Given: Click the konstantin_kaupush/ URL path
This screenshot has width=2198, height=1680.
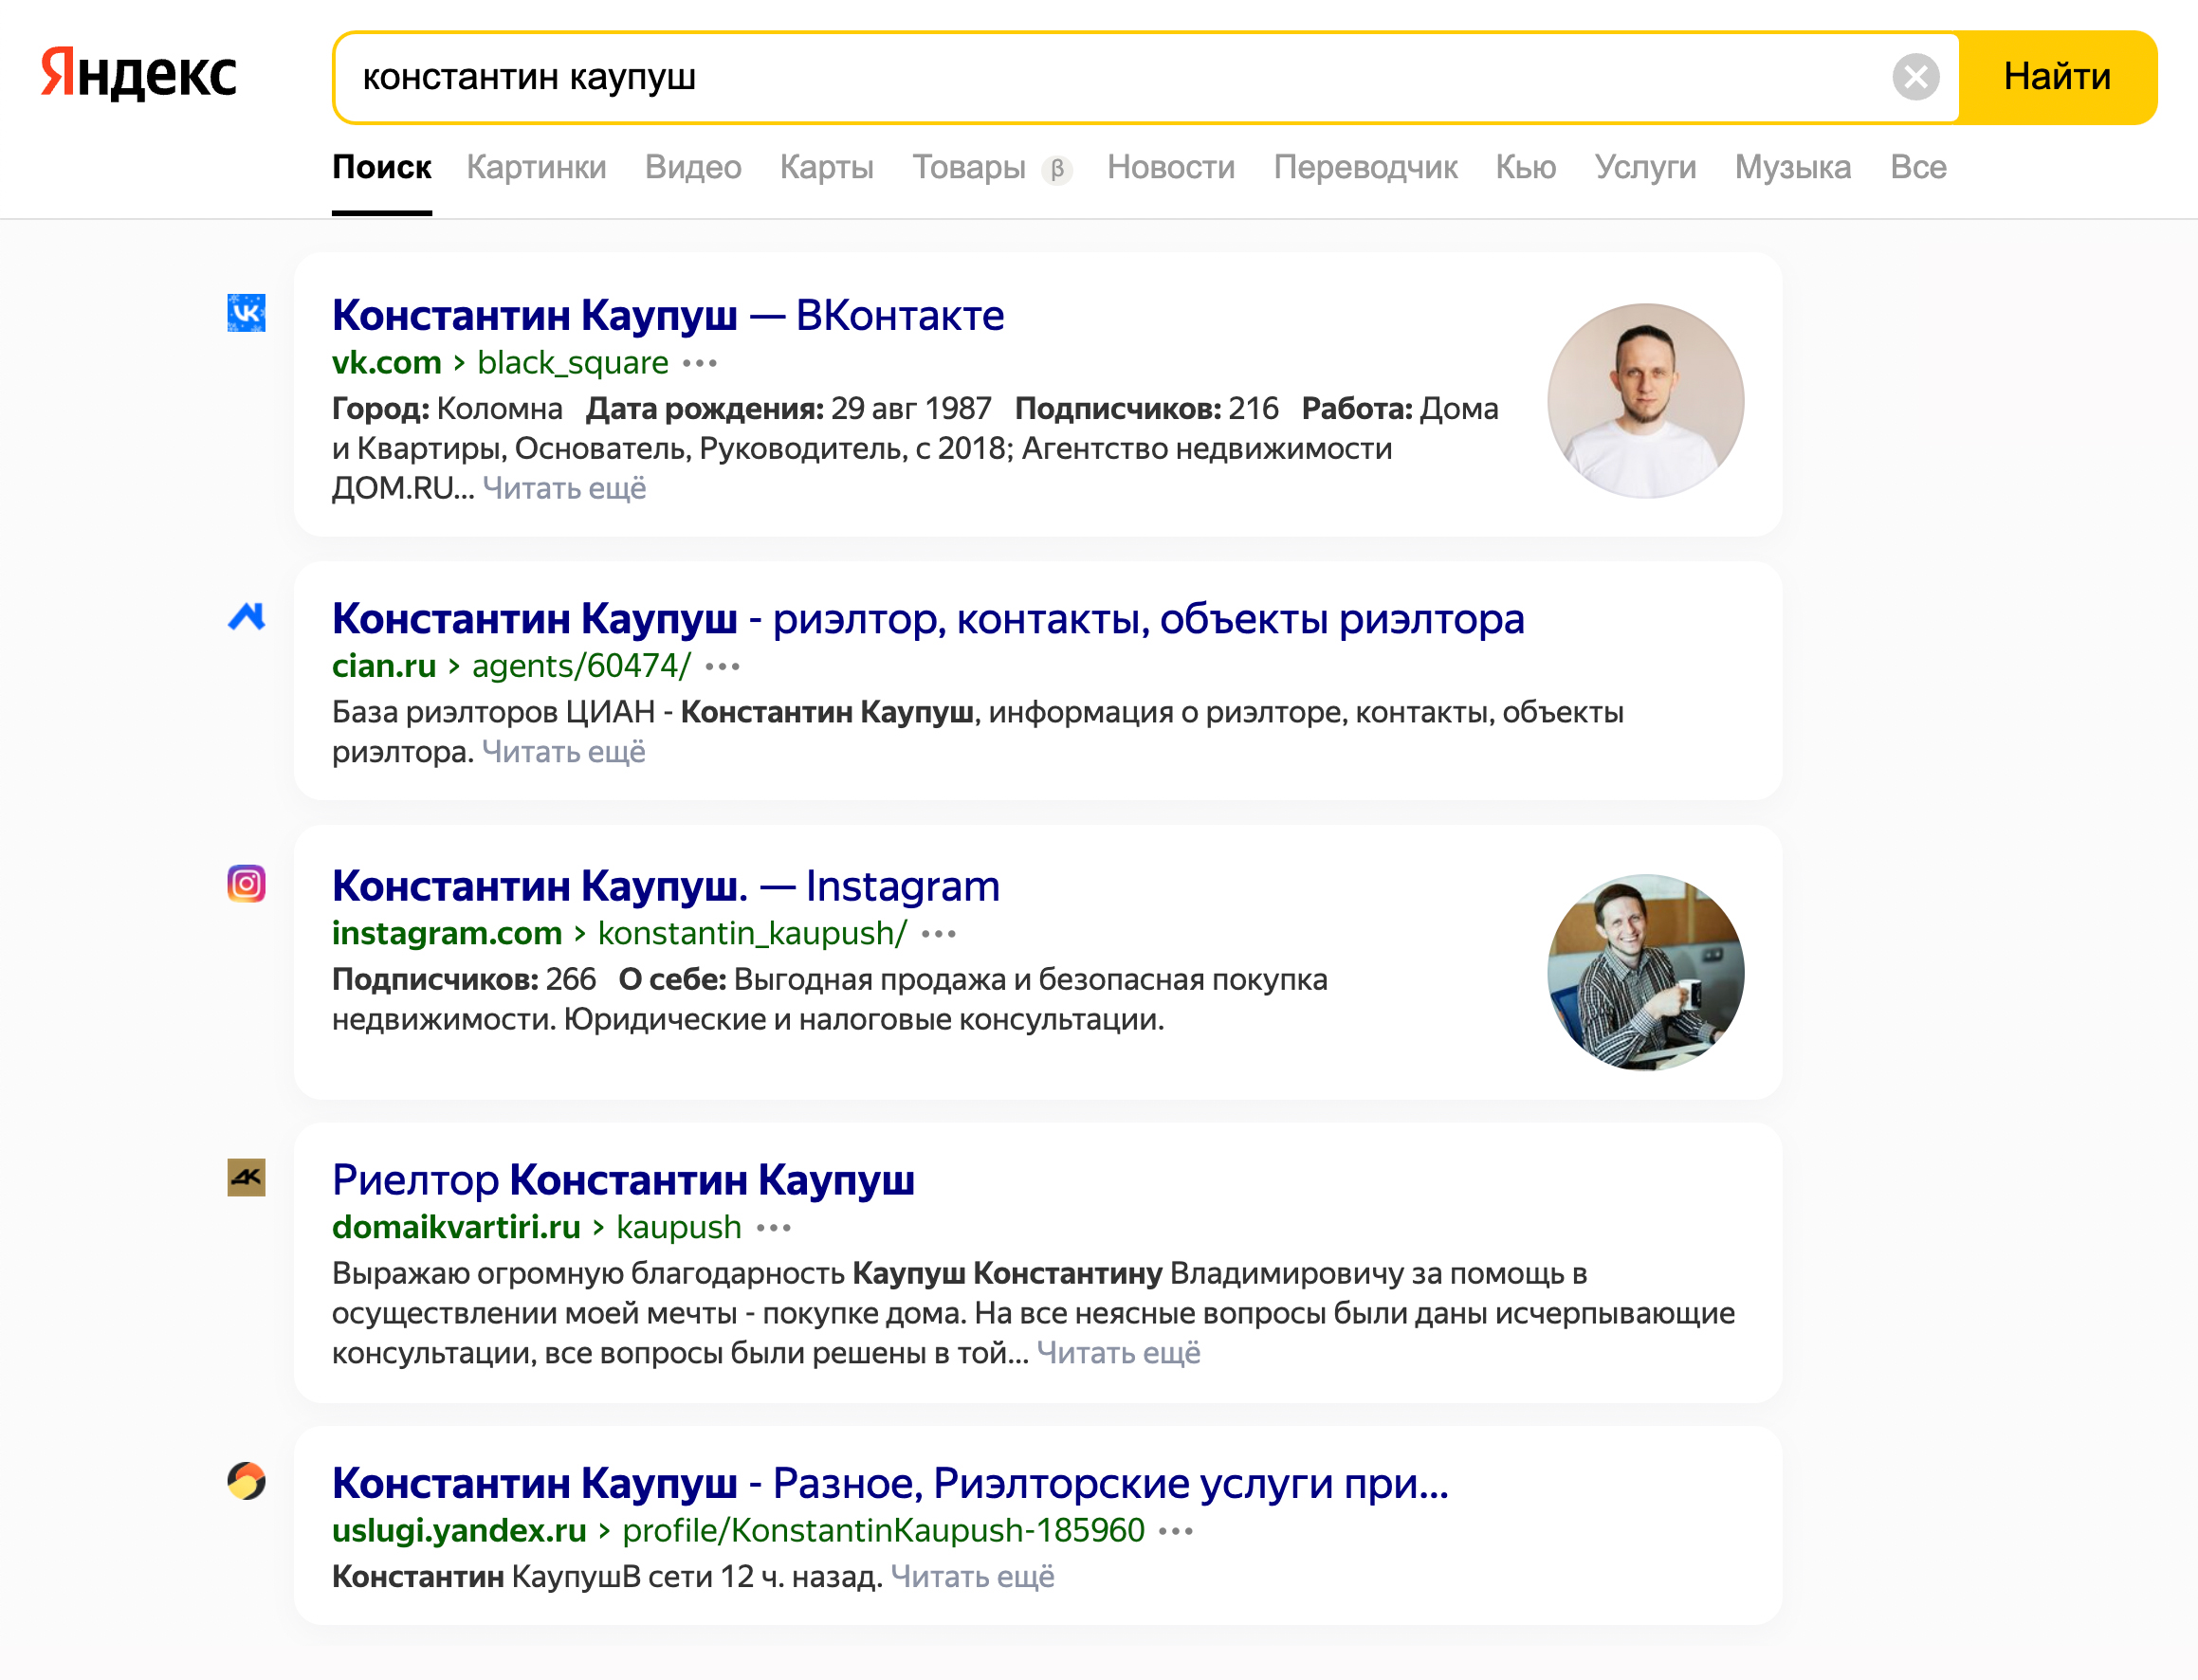Looking at the screenshot, I should click(x=752, y=933).
